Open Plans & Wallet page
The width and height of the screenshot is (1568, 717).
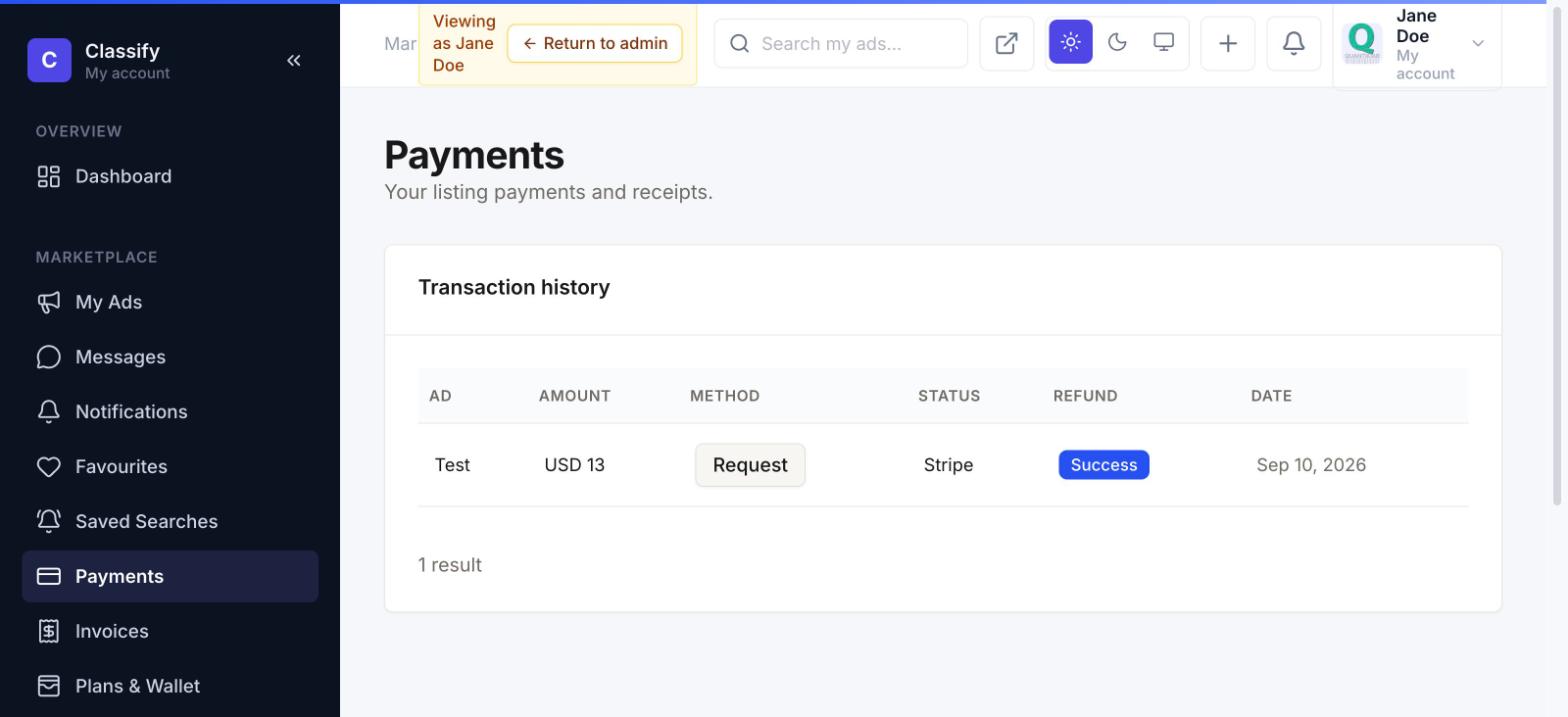[170, 686]
